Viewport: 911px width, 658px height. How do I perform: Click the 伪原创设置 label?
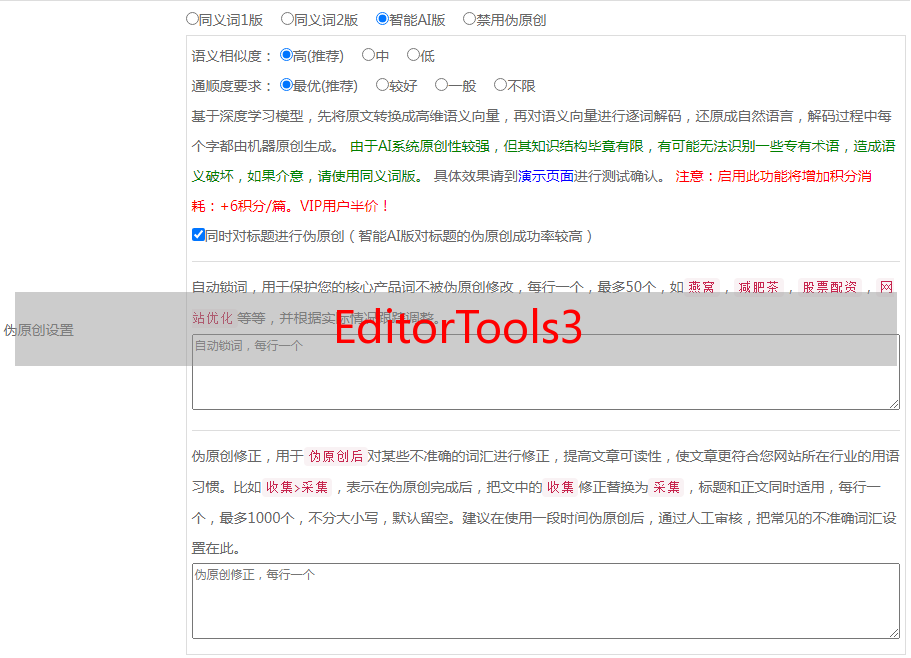pyautogui.click(x=39, y=330)
